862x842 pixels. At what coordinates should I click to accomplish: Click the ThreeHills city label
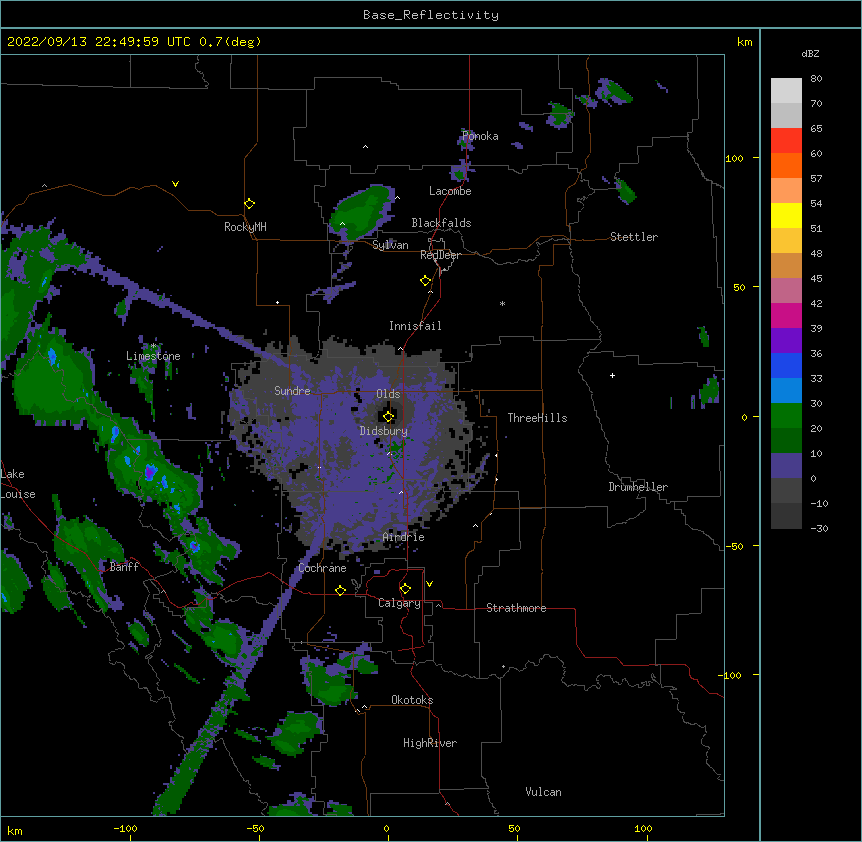pyautogui.click(x=537, y=418)
